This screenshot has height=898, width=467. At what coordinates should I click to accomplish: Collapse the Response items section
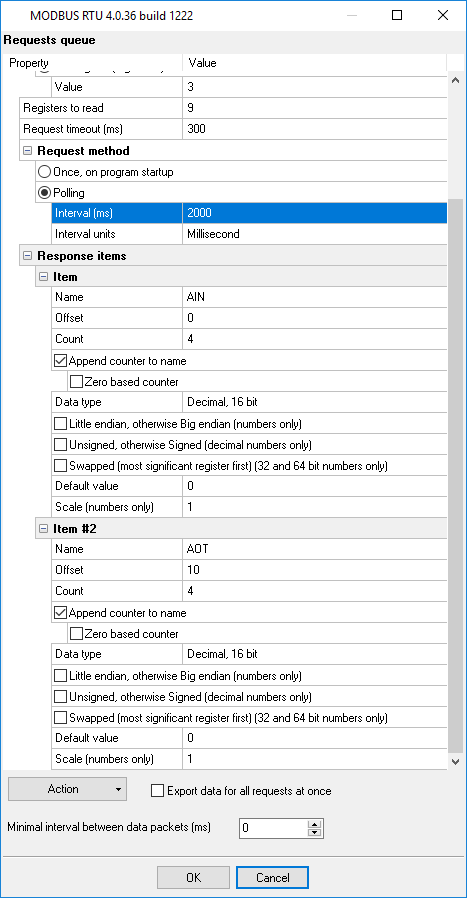[27, 255]
